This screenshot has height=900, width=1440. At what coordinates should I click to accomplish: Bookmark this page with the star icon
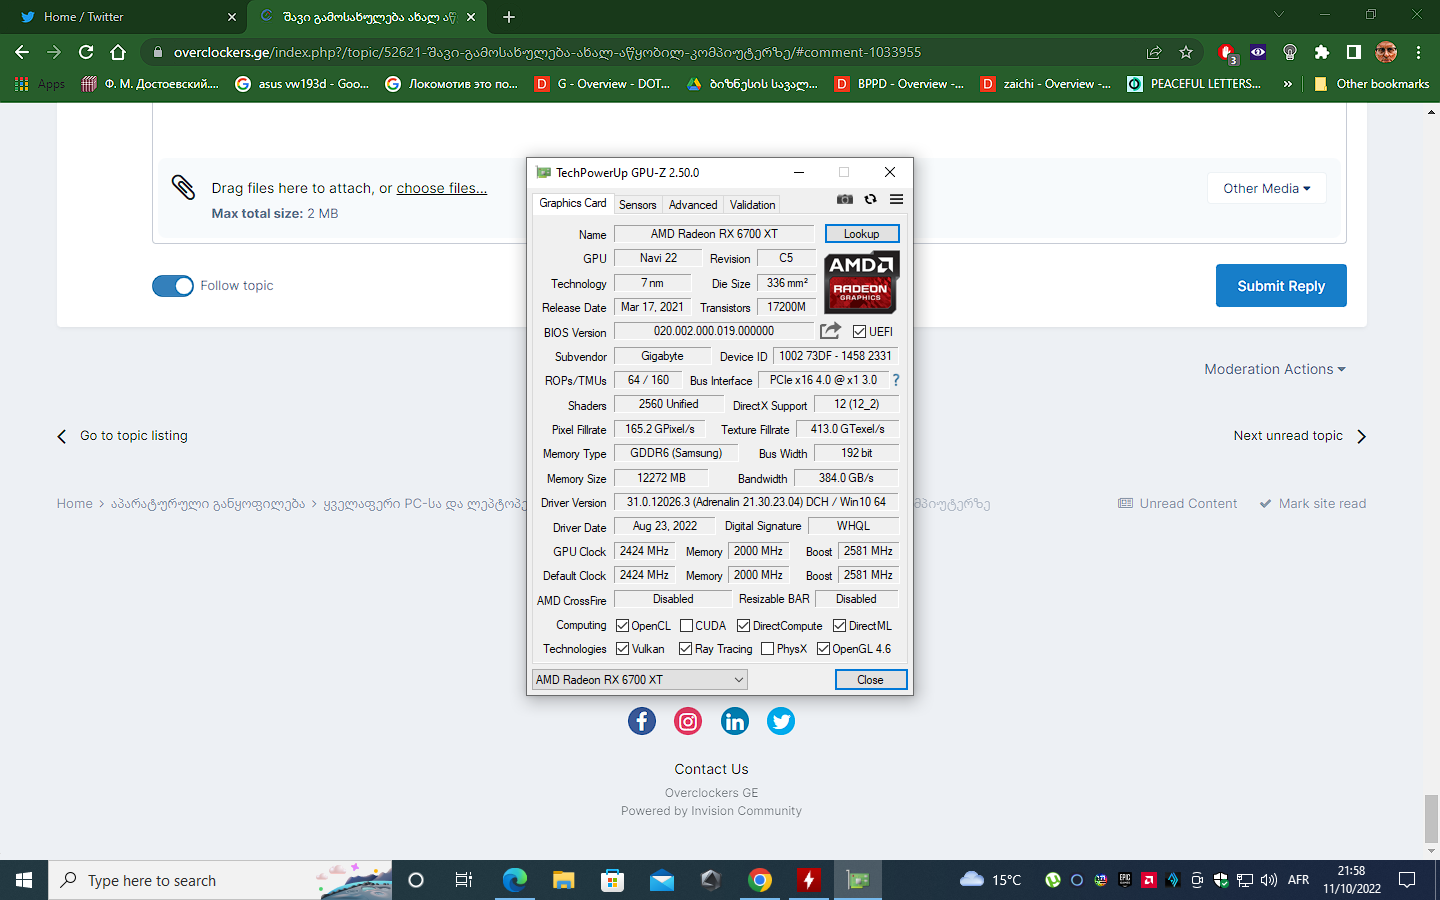click(x=1186, y=52)
